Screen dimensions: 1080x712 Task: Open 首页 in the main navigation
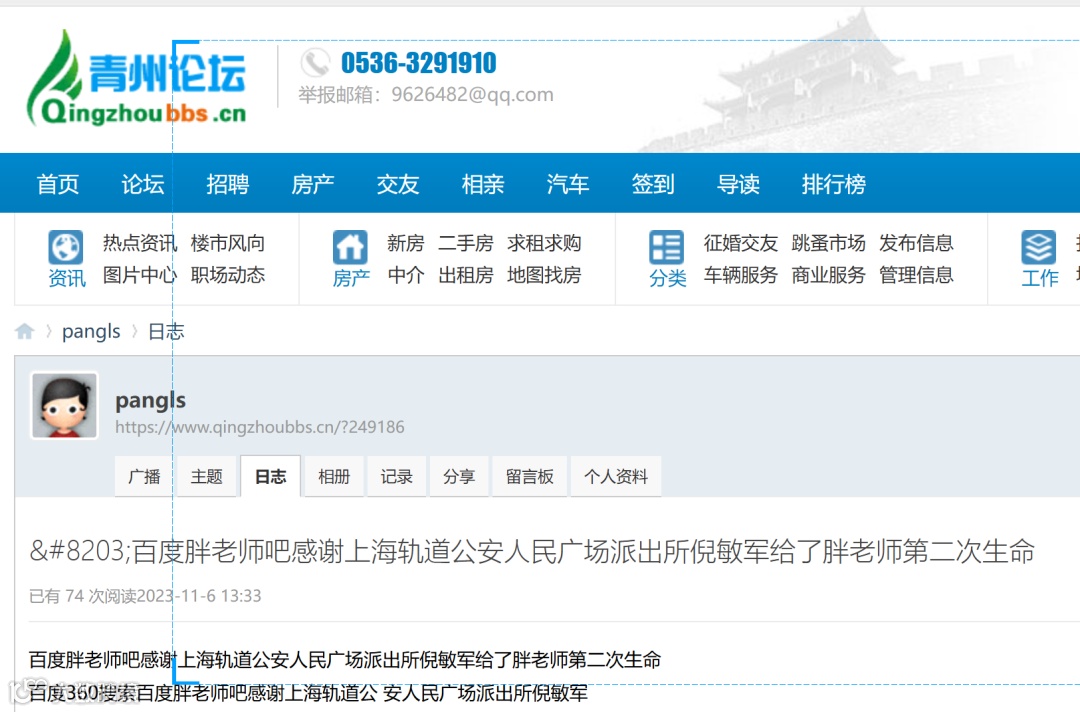(x=58, y=184)
